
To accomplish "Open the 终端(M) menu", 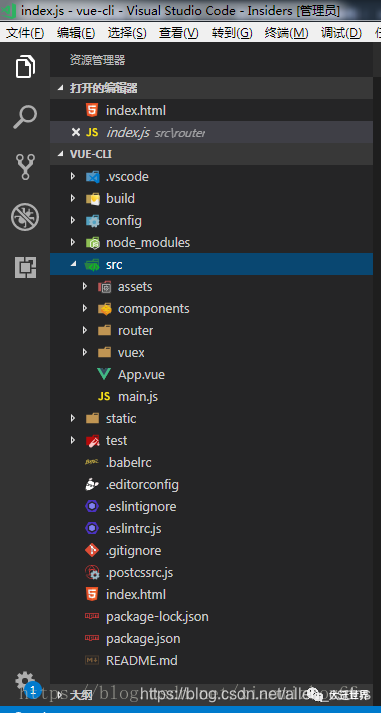I will click(x=286, y=33).
